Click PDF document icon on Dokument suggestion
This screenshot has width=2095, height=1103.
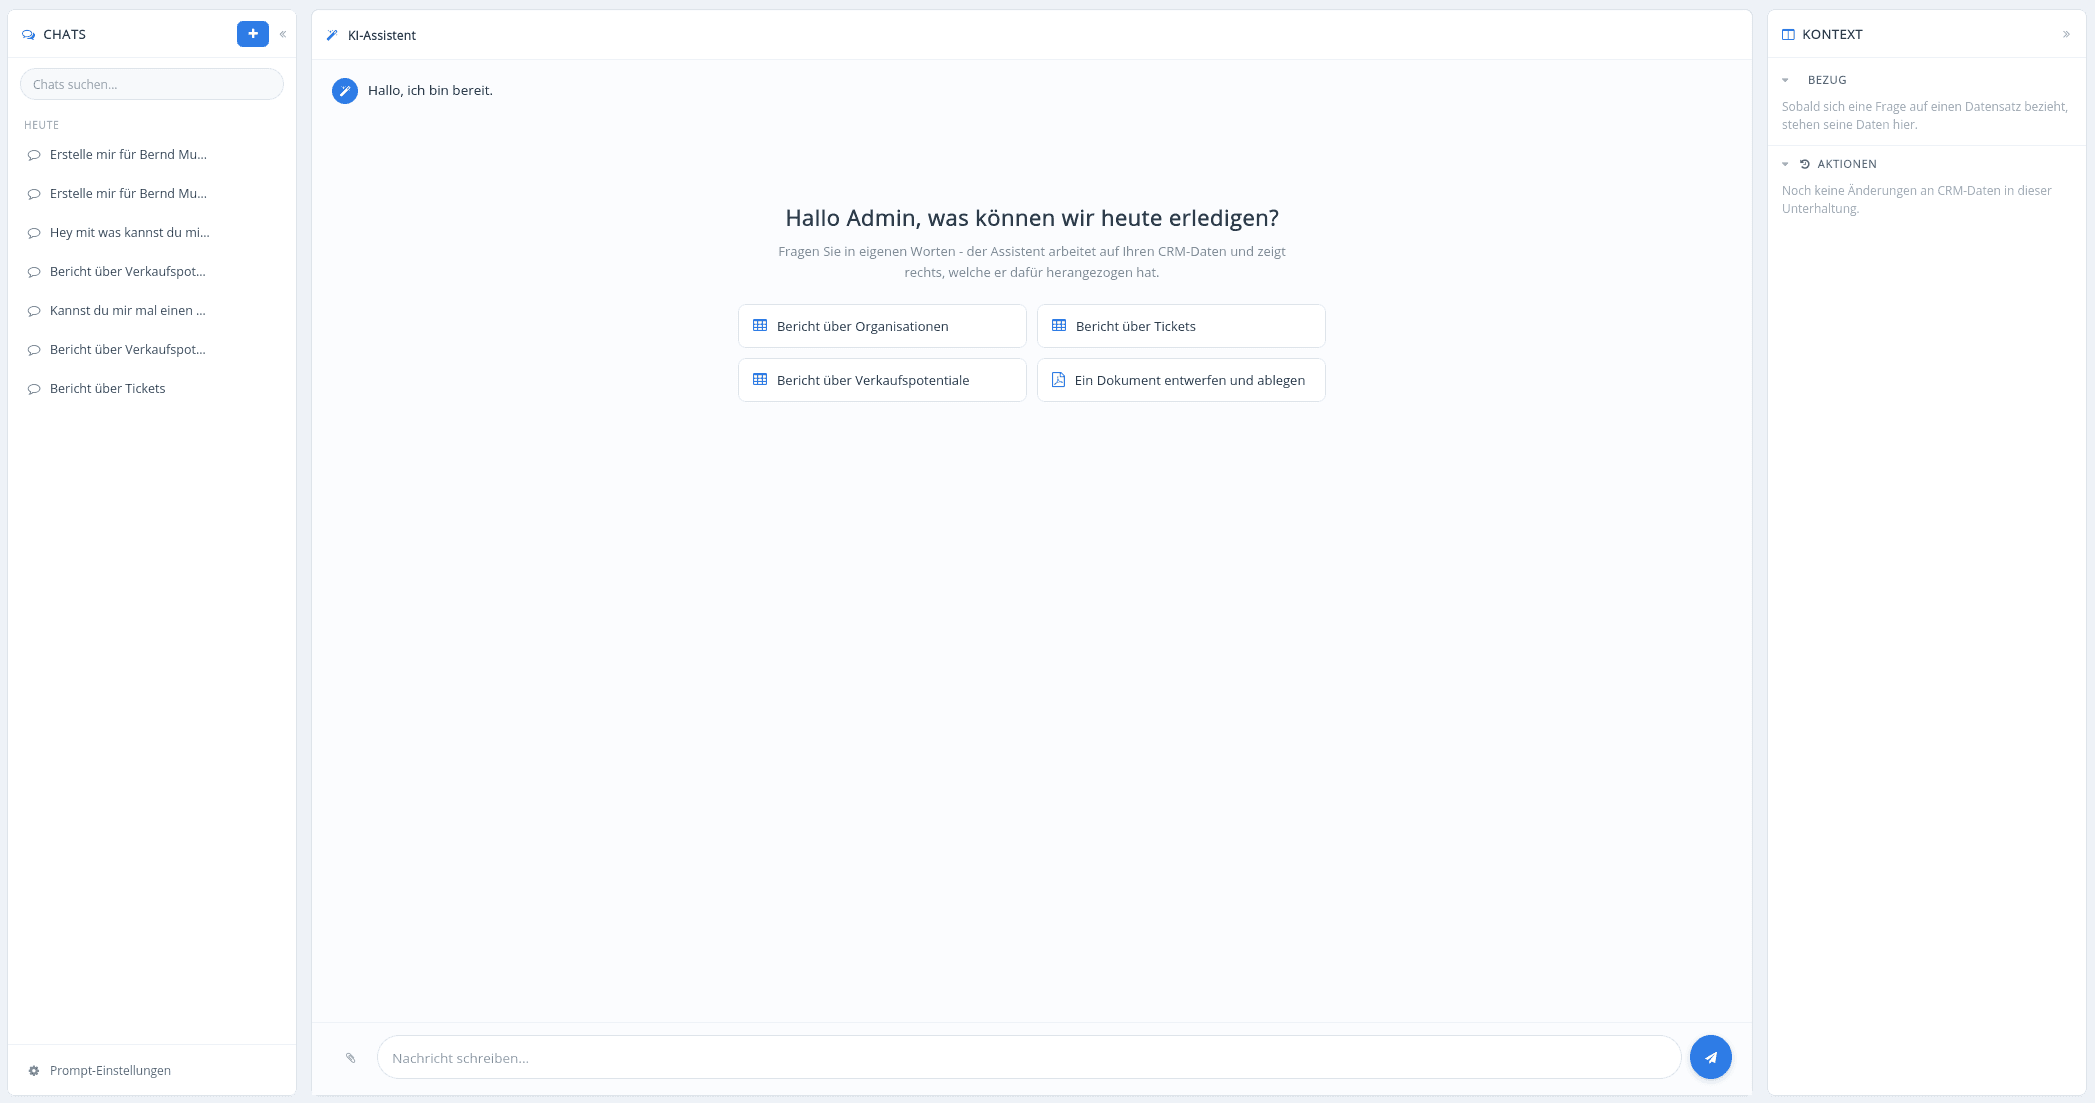click(1058, 380)
